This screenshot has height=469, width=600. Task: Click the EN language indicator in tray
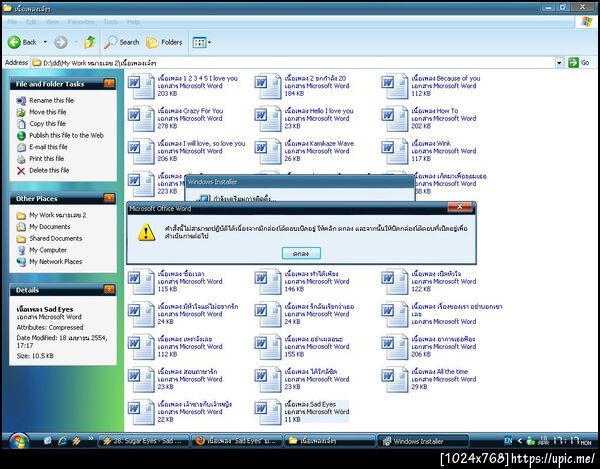coord(508,441)
